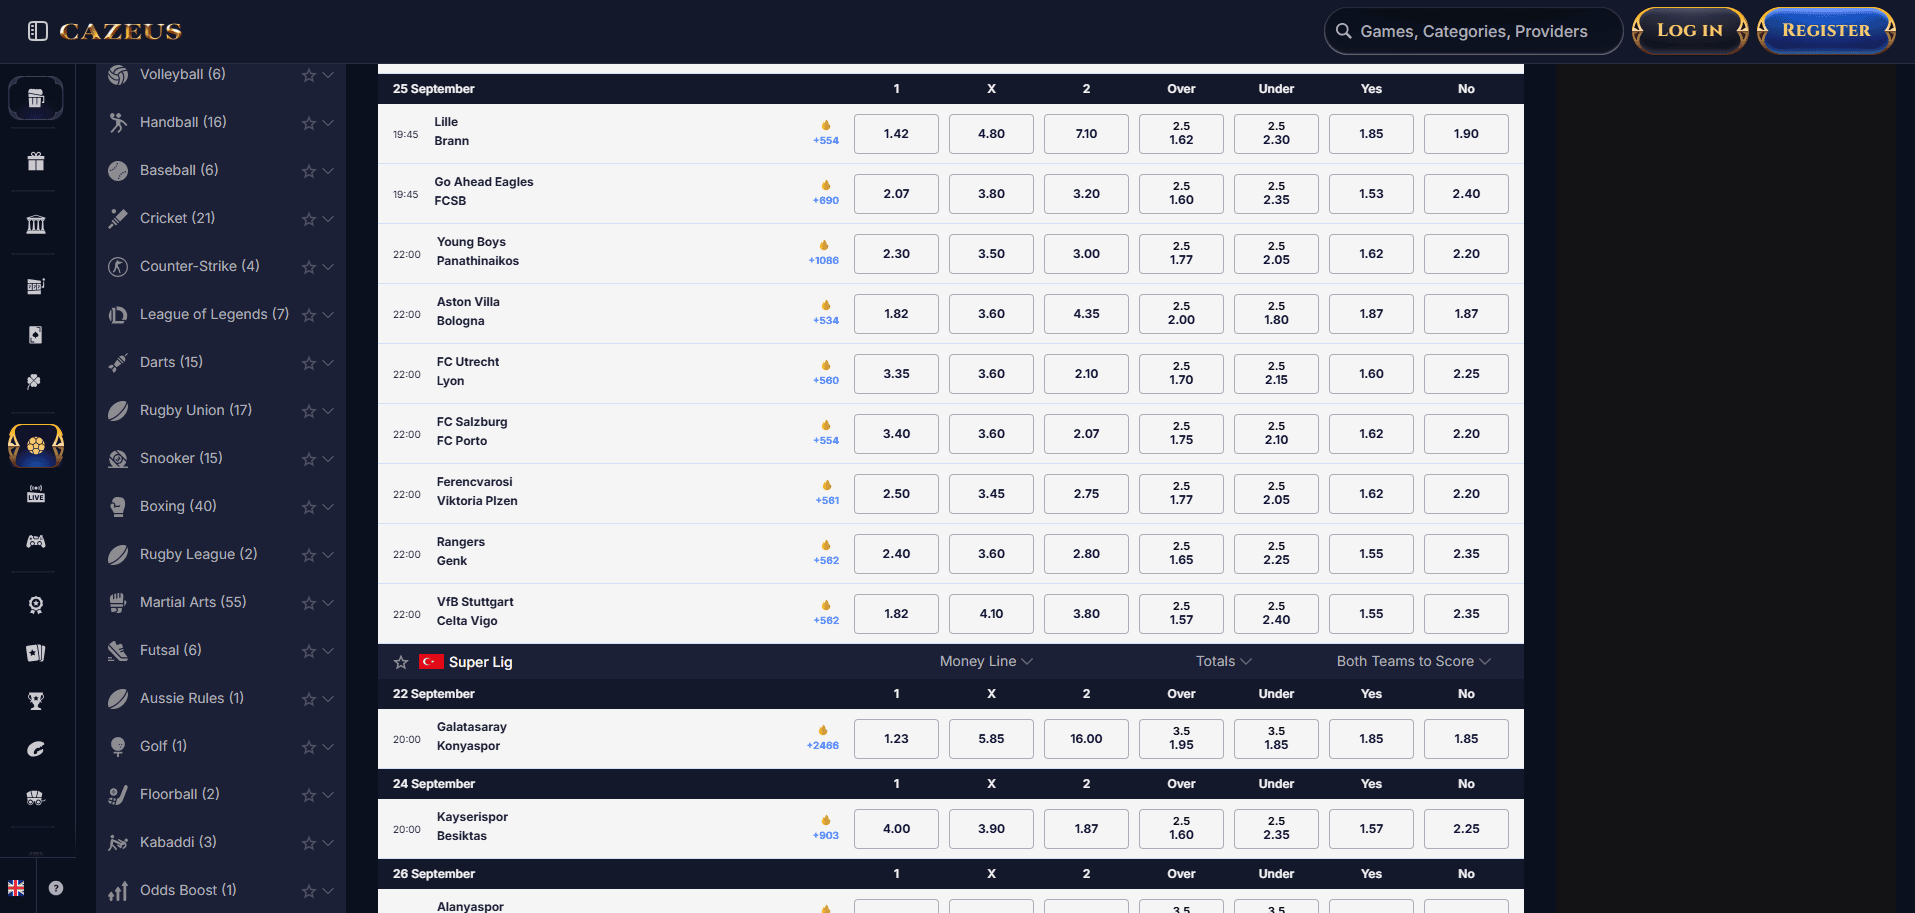Select Martial Arts (55) in sports list

coord(193,602)
